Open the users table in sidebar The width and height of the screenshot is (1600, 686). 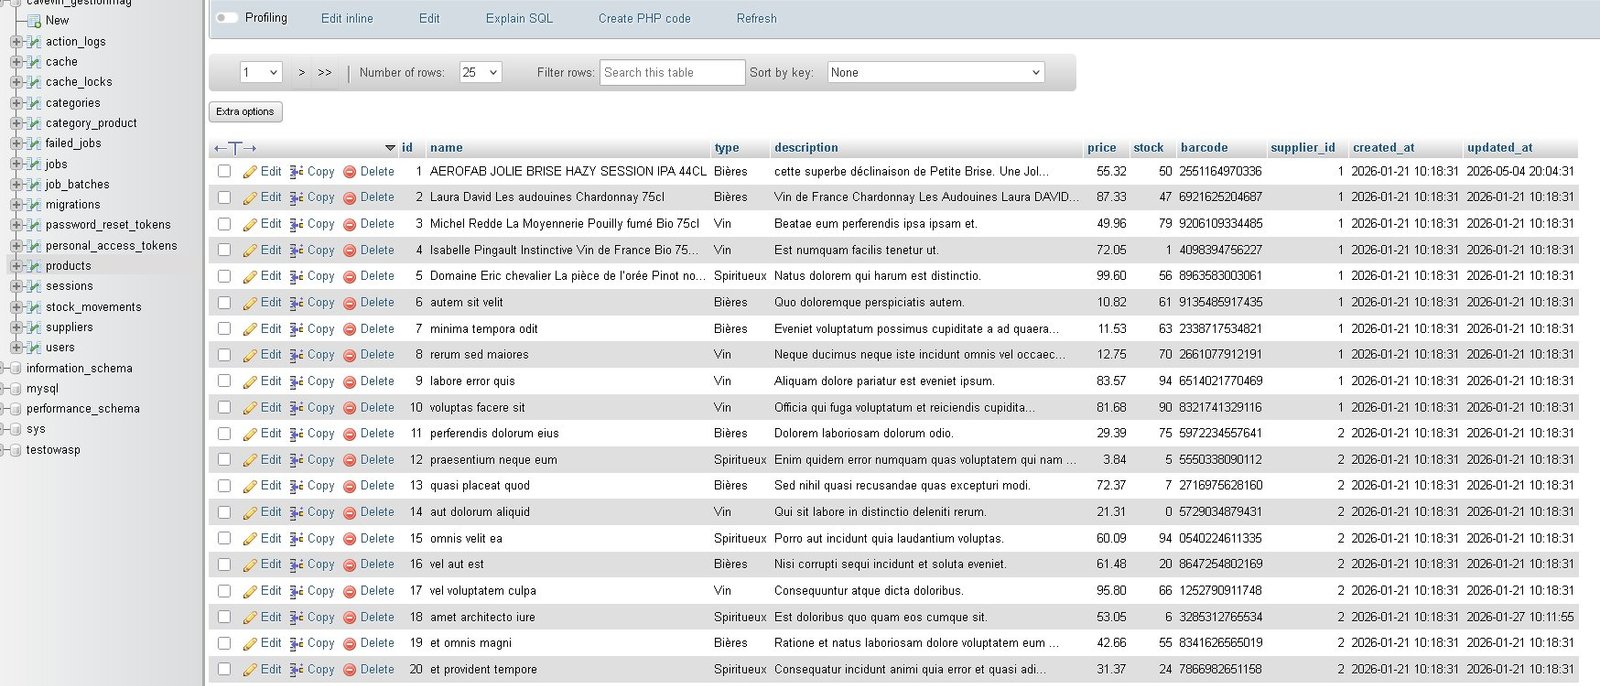coord(60,348)
